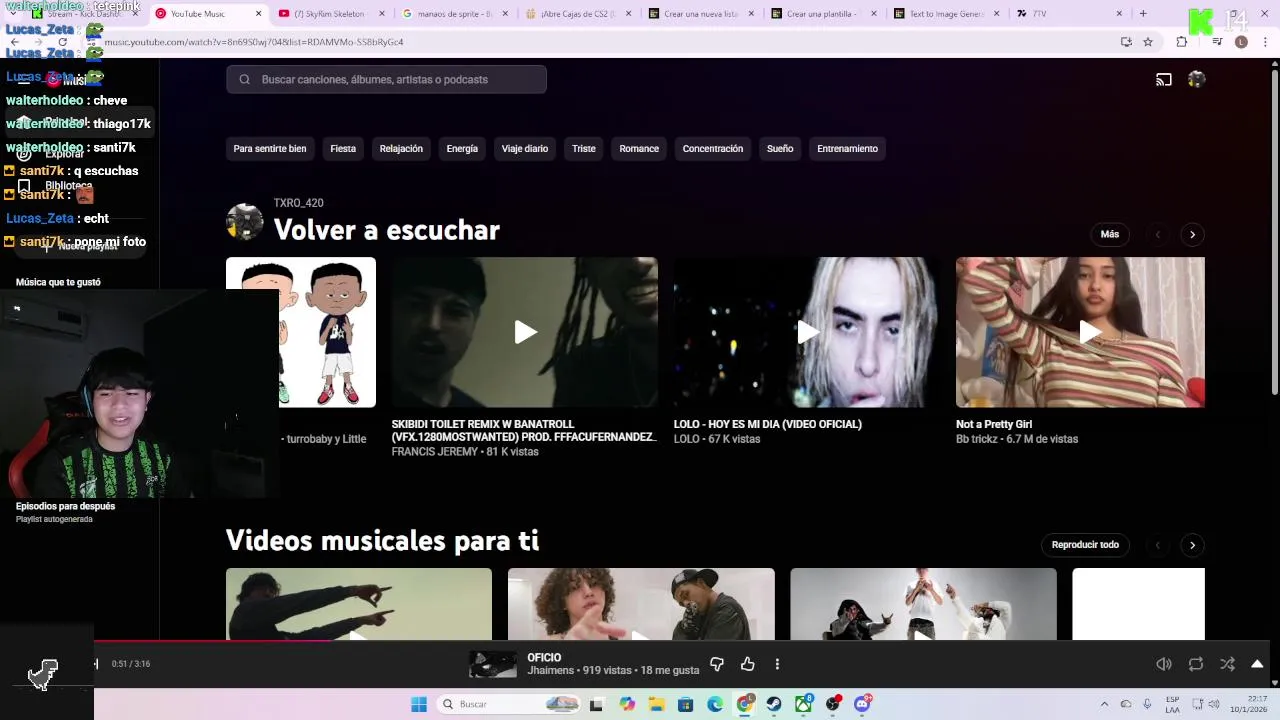The width and height of the screenshot is (1280, 720).
Task: Switch to the 'Crear una plantilla' tab
Action: pyautogui.click(x=823, y=14)
